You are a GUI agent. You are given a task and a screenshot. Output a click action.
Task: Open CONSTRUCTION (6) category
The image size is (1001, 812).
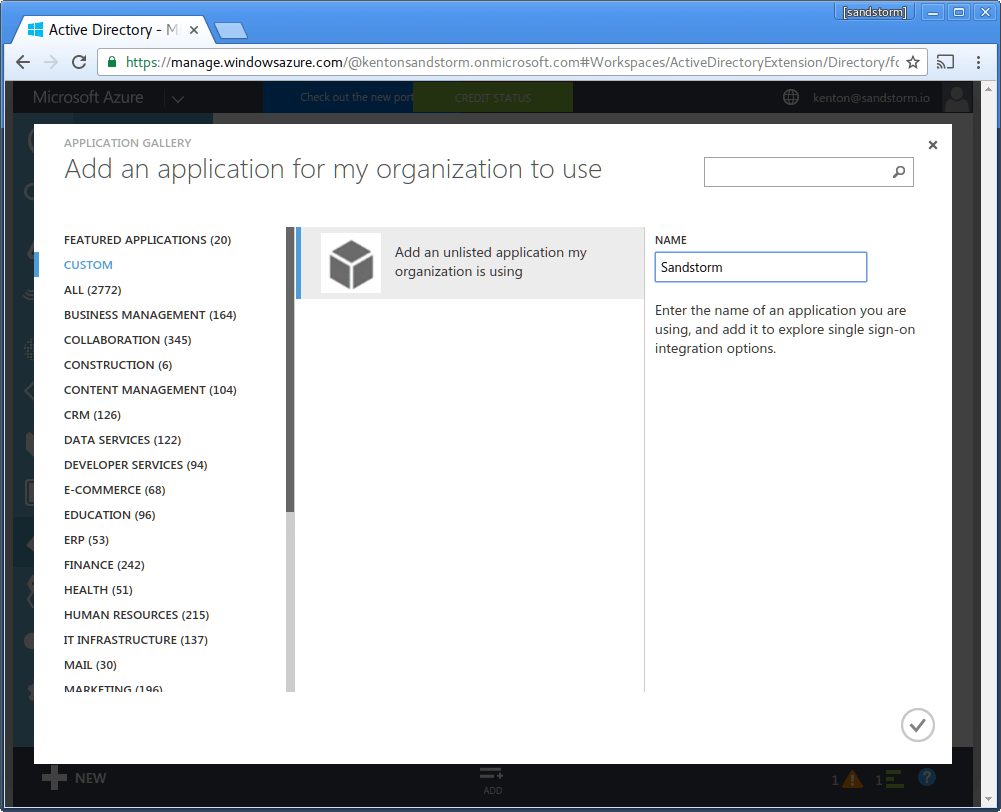118,365
